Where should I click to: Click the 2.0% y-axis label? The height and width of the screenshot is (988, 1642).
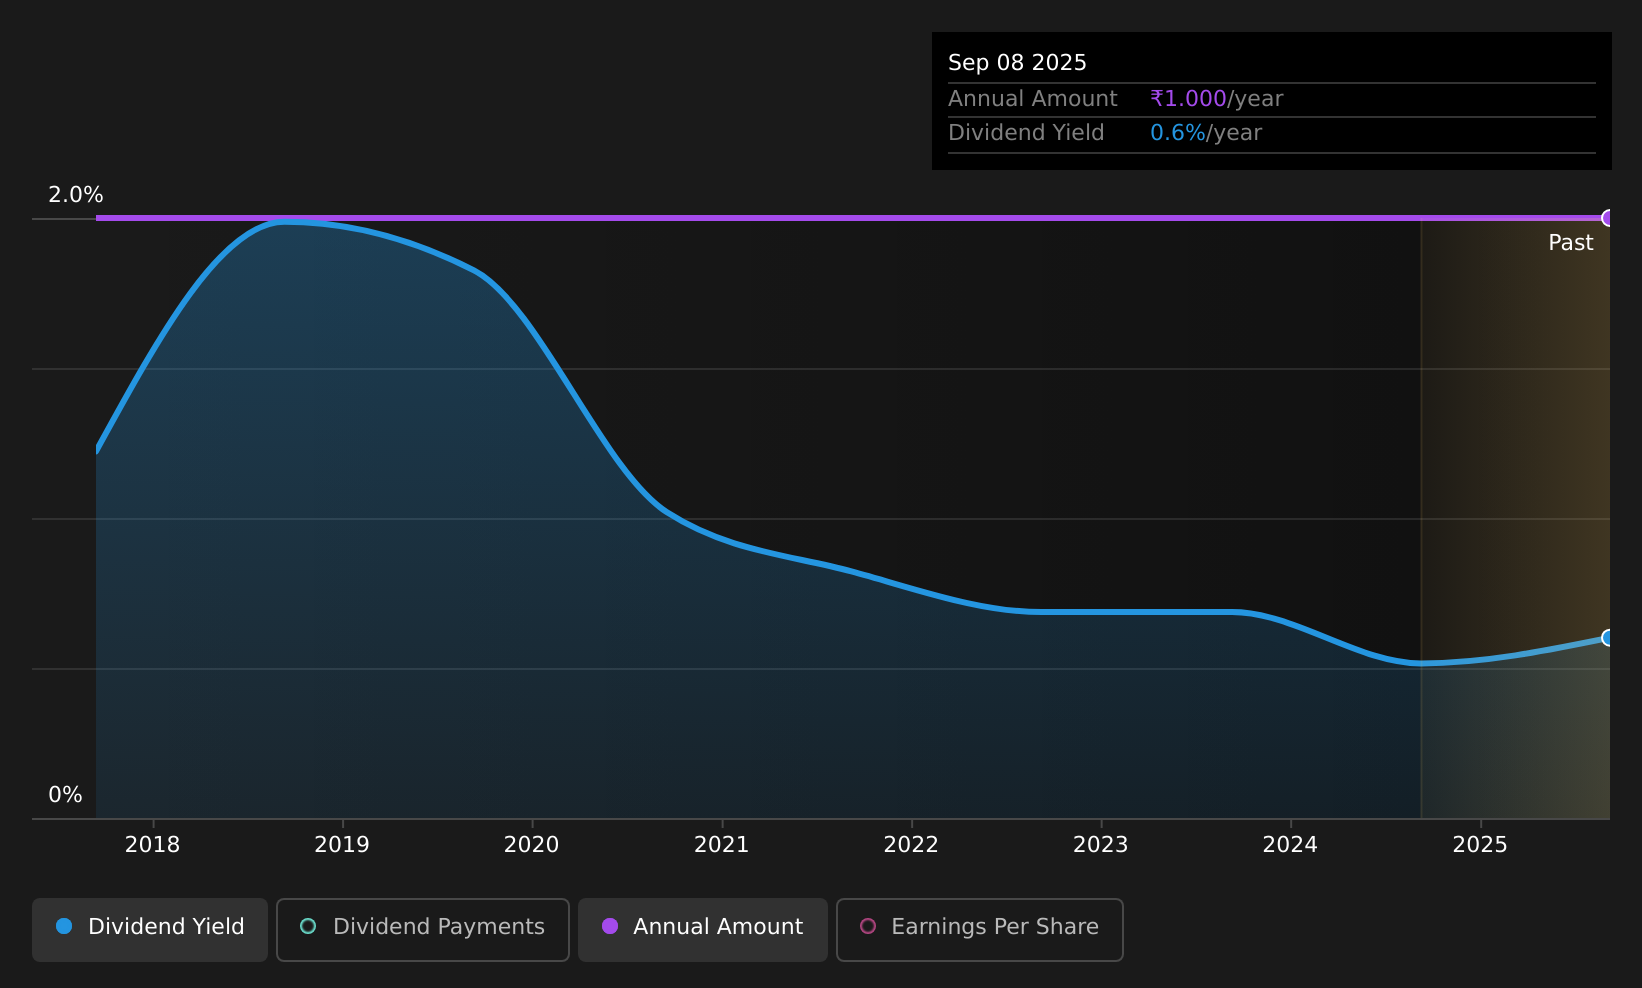[76, 195]
